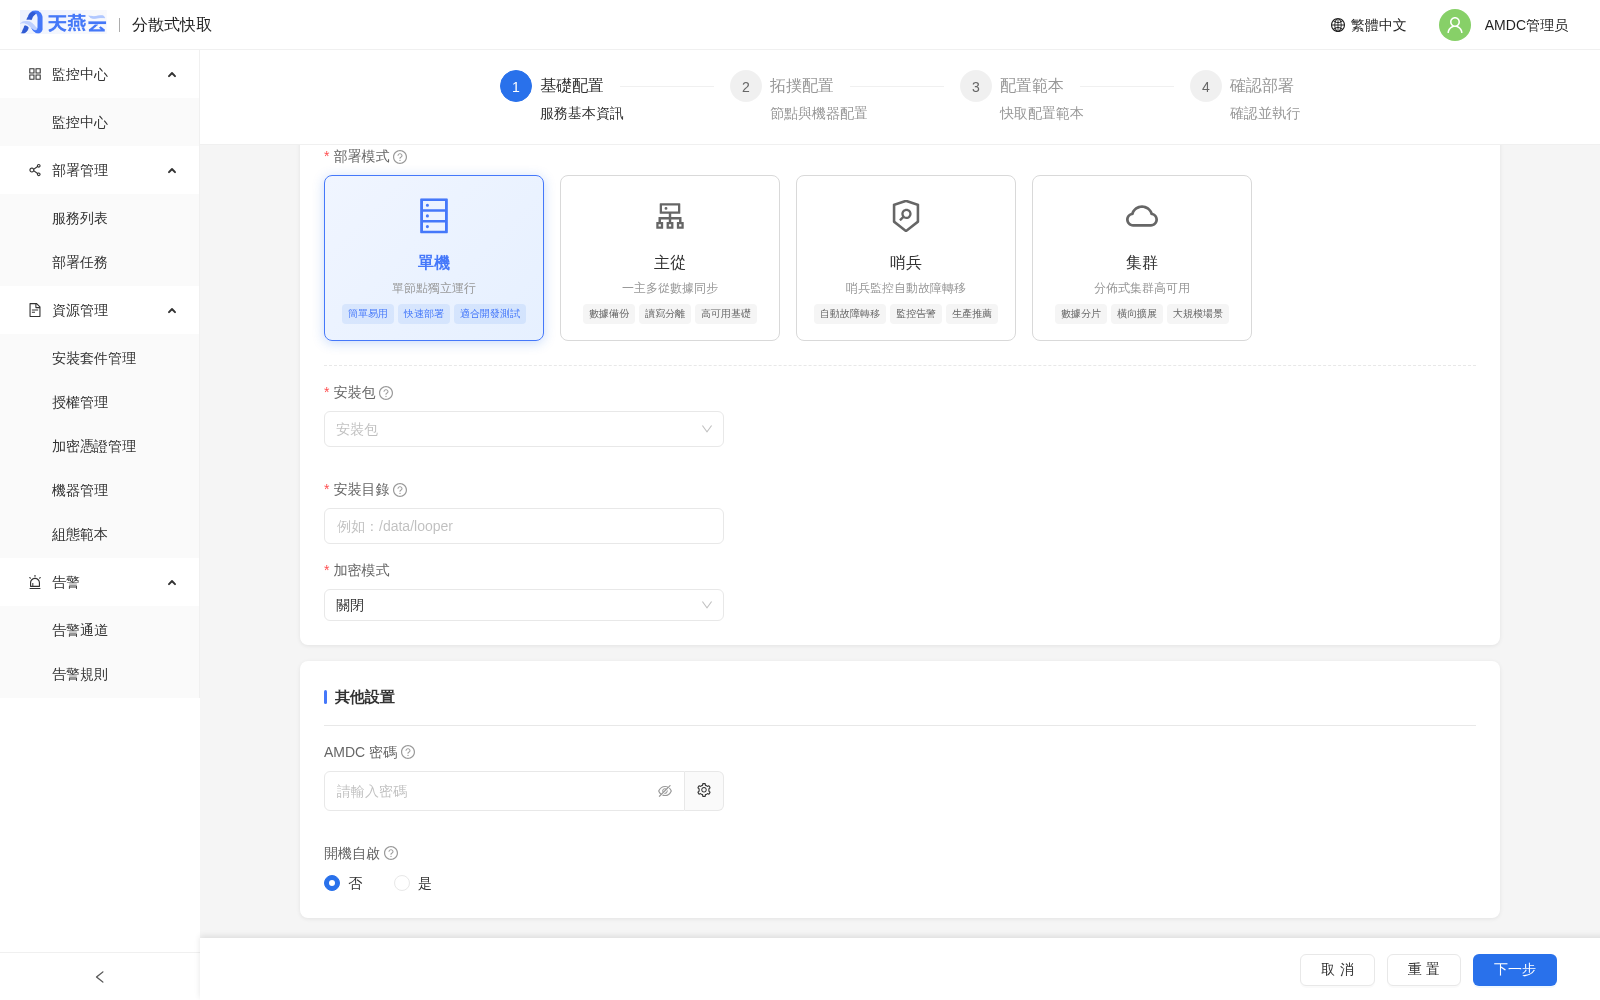
Task: Click the 重置 button
Action: click(1424, 970)
